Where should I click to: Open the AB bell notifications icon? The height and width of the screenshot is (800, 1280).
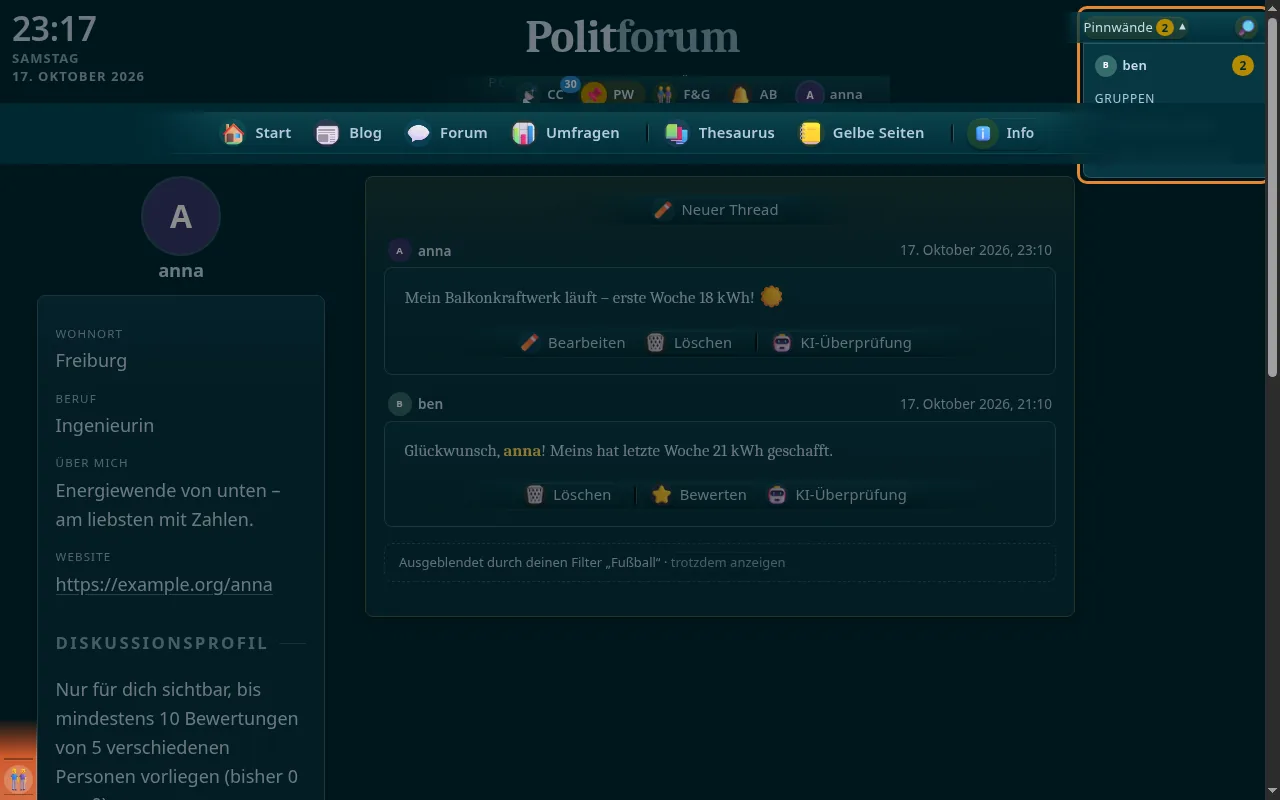(755, 94)
